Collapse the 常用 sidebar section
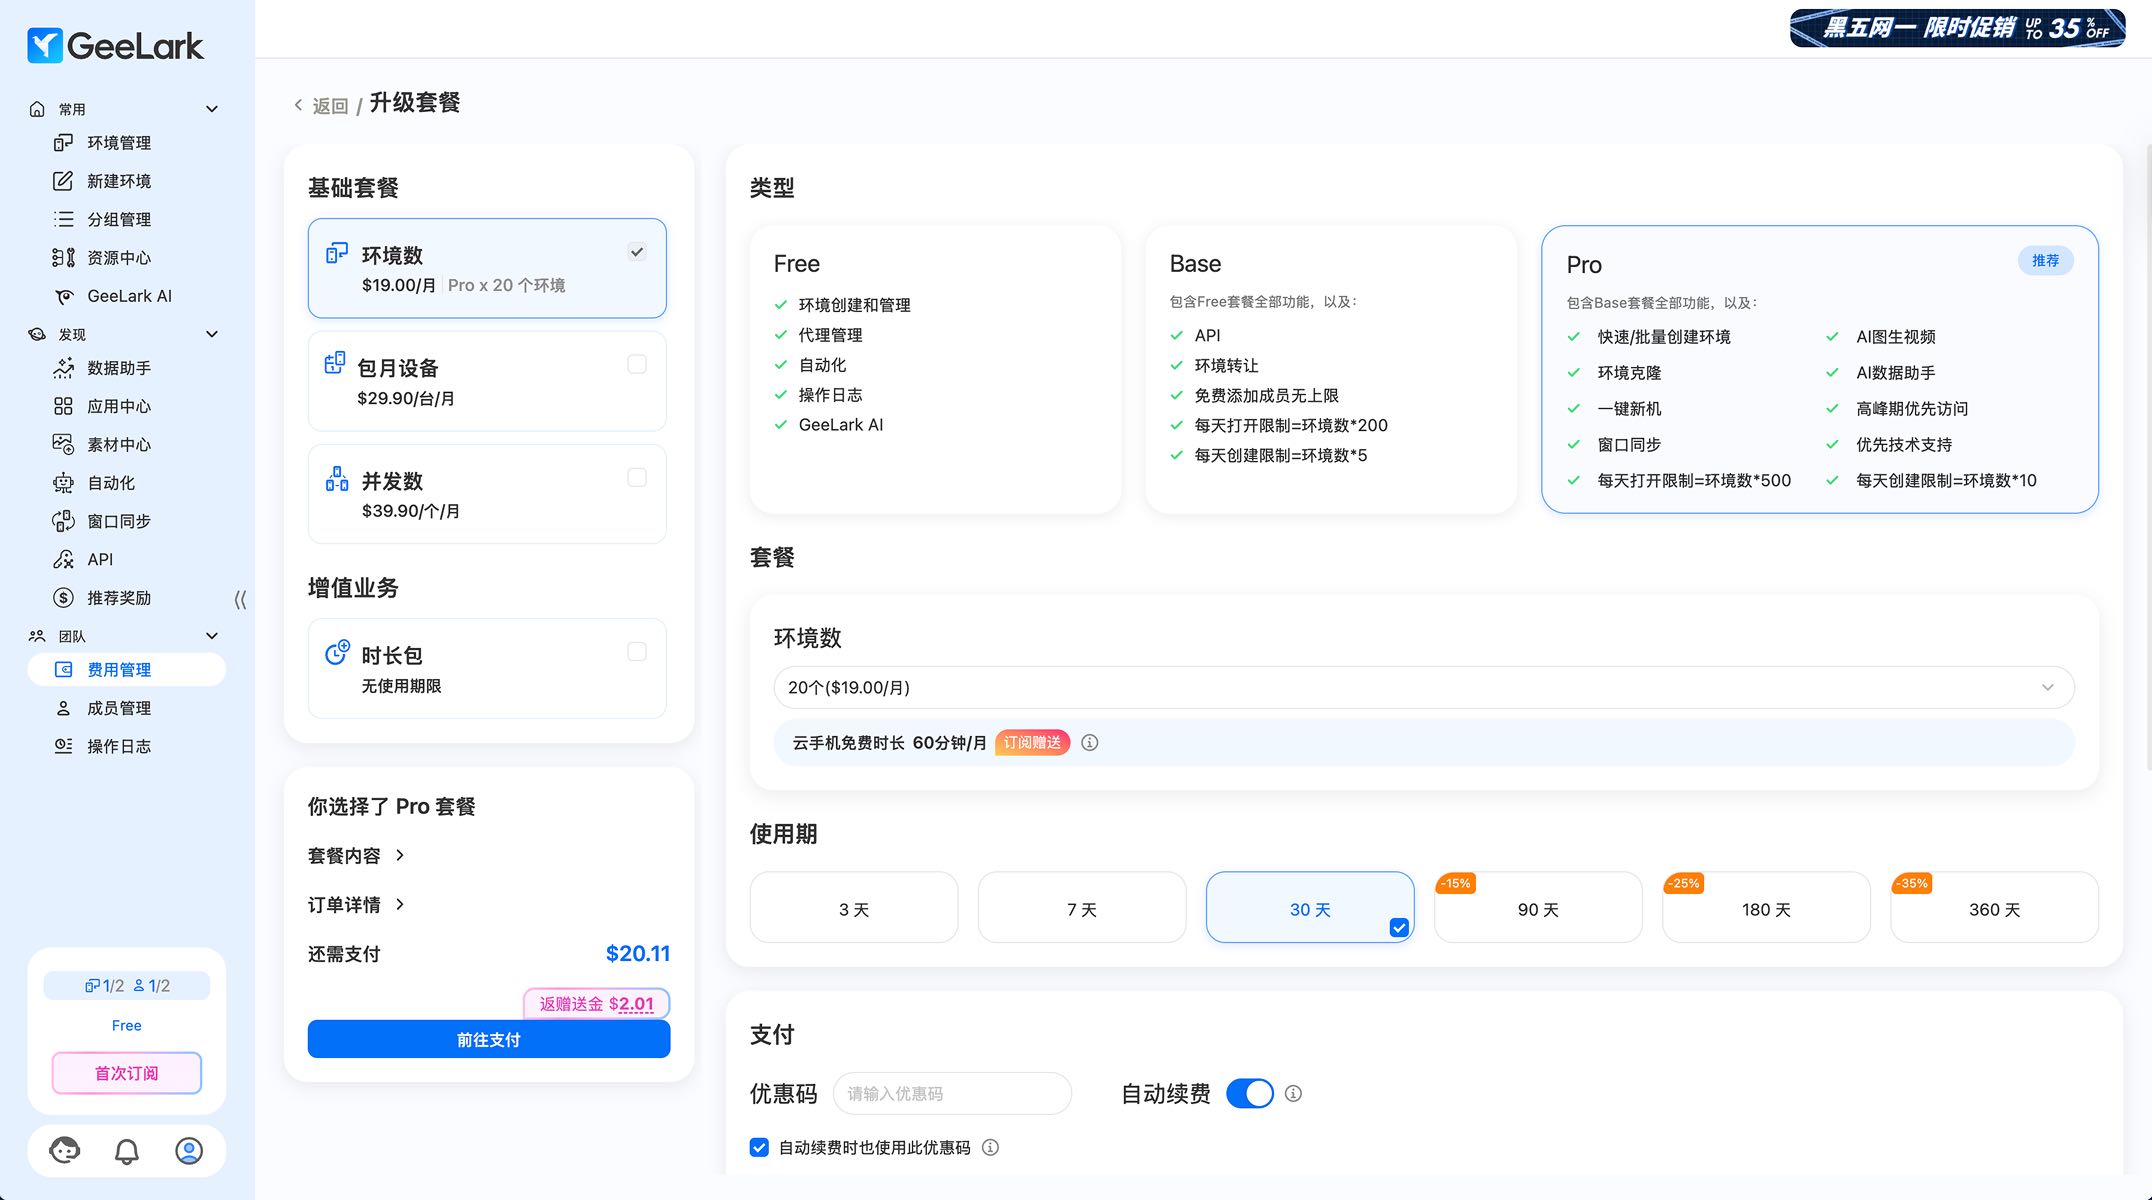Screen dimensions: 2152x1200 tap(211, 109)
